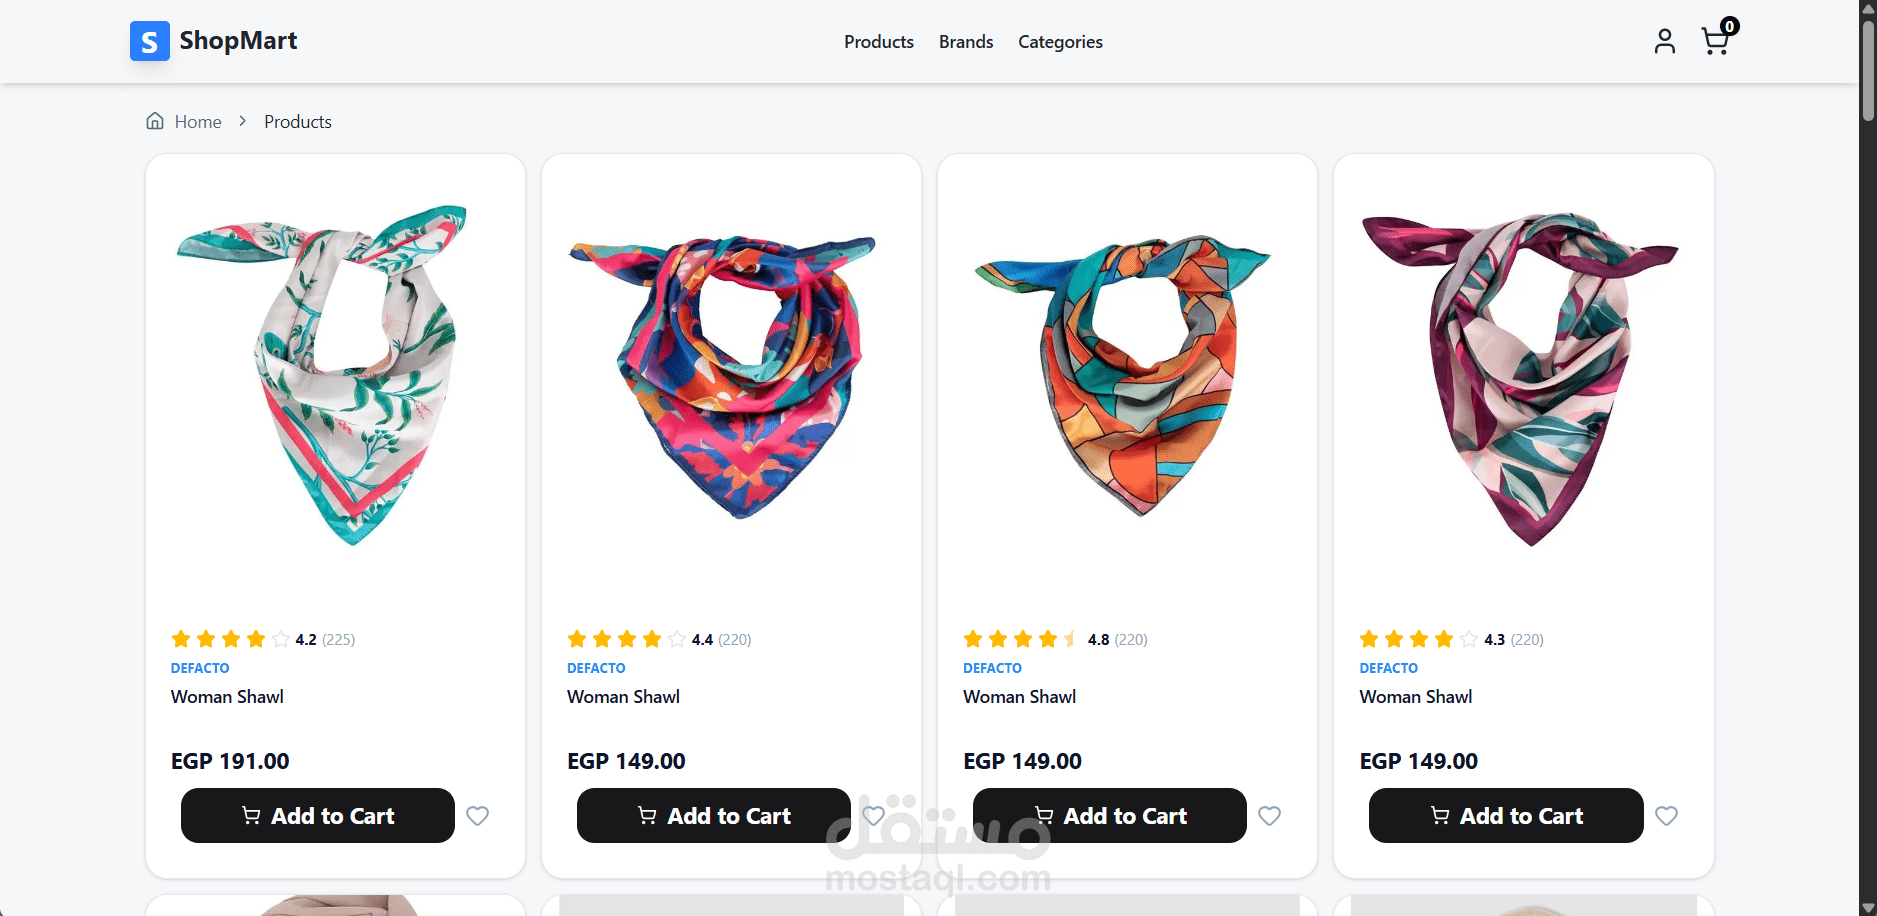
Task: Toggle wishlist heart for EGP 191.00 shawl
Action: click(x=478, y=816)
